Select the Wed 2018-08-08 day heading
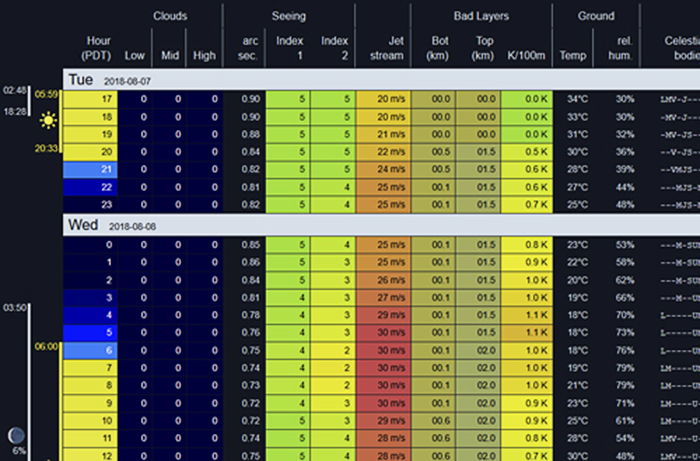 [x=381, y=225]
